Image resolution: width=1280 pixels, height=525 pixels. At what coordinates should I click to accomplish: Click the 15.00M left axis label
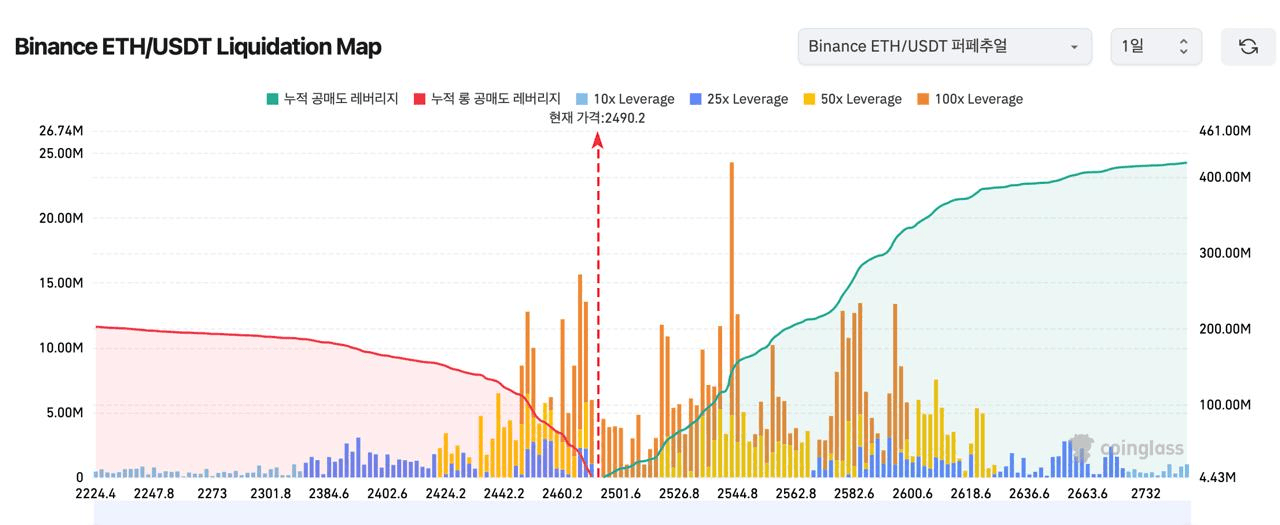pyautogui.click(x=60, y=283)
